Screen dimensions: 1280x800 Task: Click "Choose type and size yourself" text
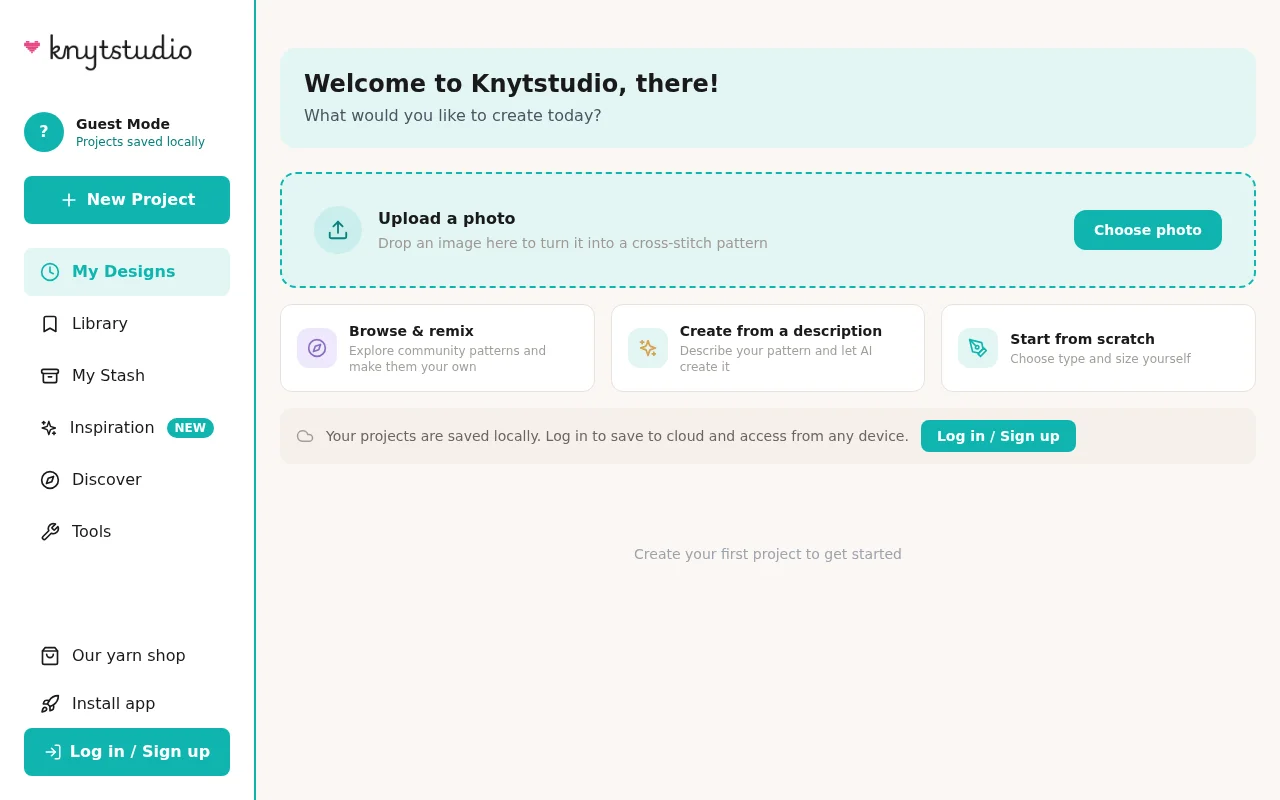coord(1100,359)
